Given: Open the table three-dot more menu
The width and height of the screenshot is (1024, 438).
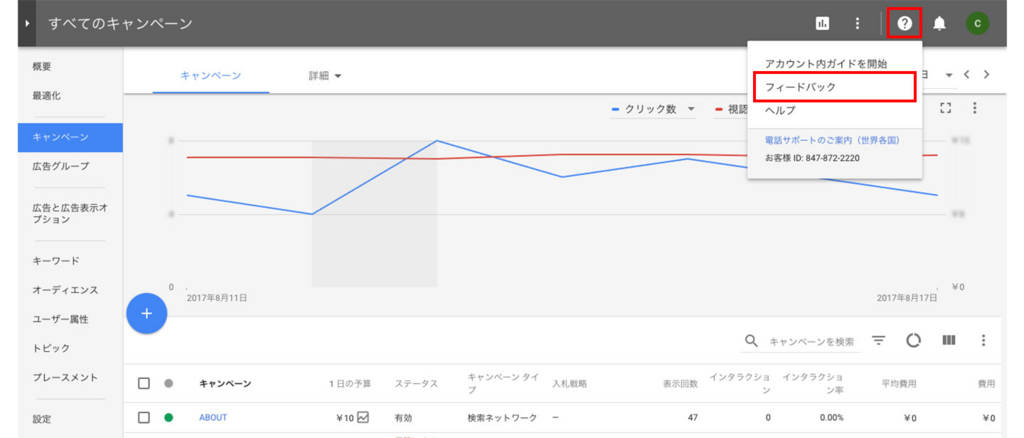Looking at the screenshot, I should 984,341.
